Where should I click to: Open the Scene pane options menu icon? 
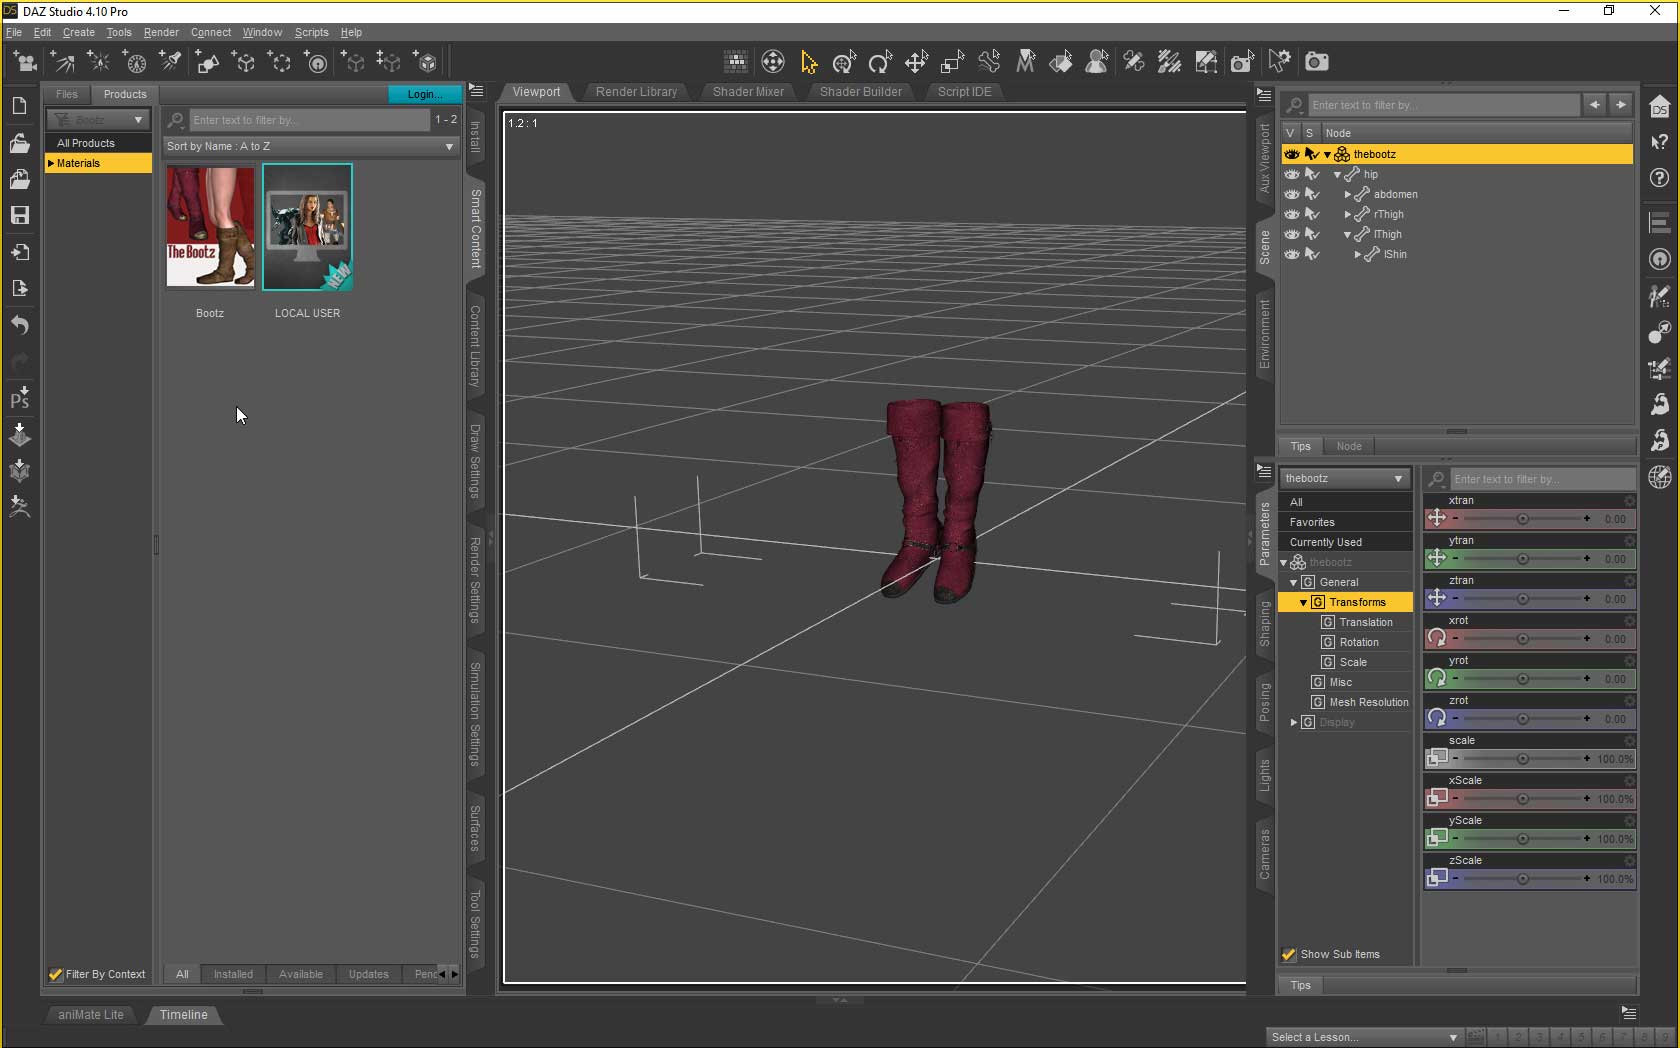click(x=1264, y=96)
